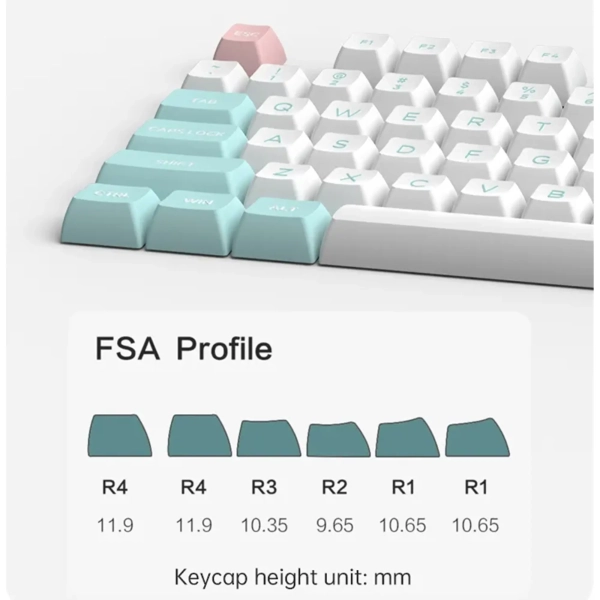Image resolution: width=600 pixels, height=600 pixels.
Task: Click the Z keycap
Action: coord(284,179)
